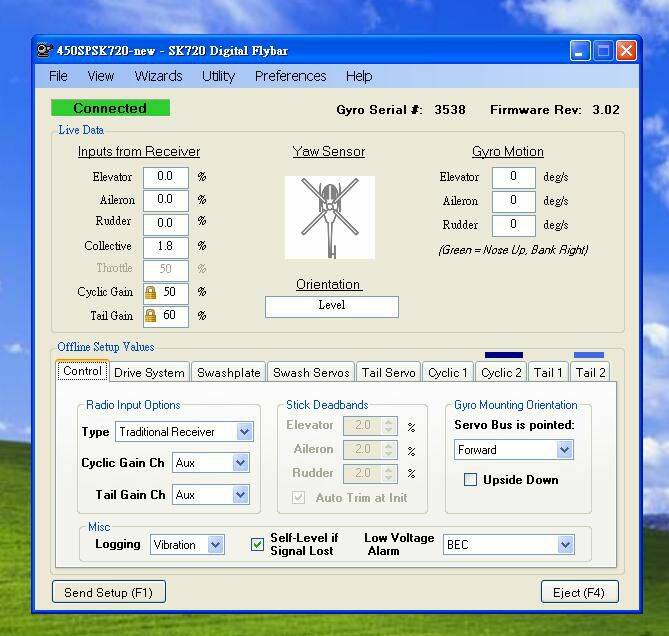Screen dimensions: 669x636
Task: Click the Gyro Motion Elevator deg/s field
Action: (514, 177)
